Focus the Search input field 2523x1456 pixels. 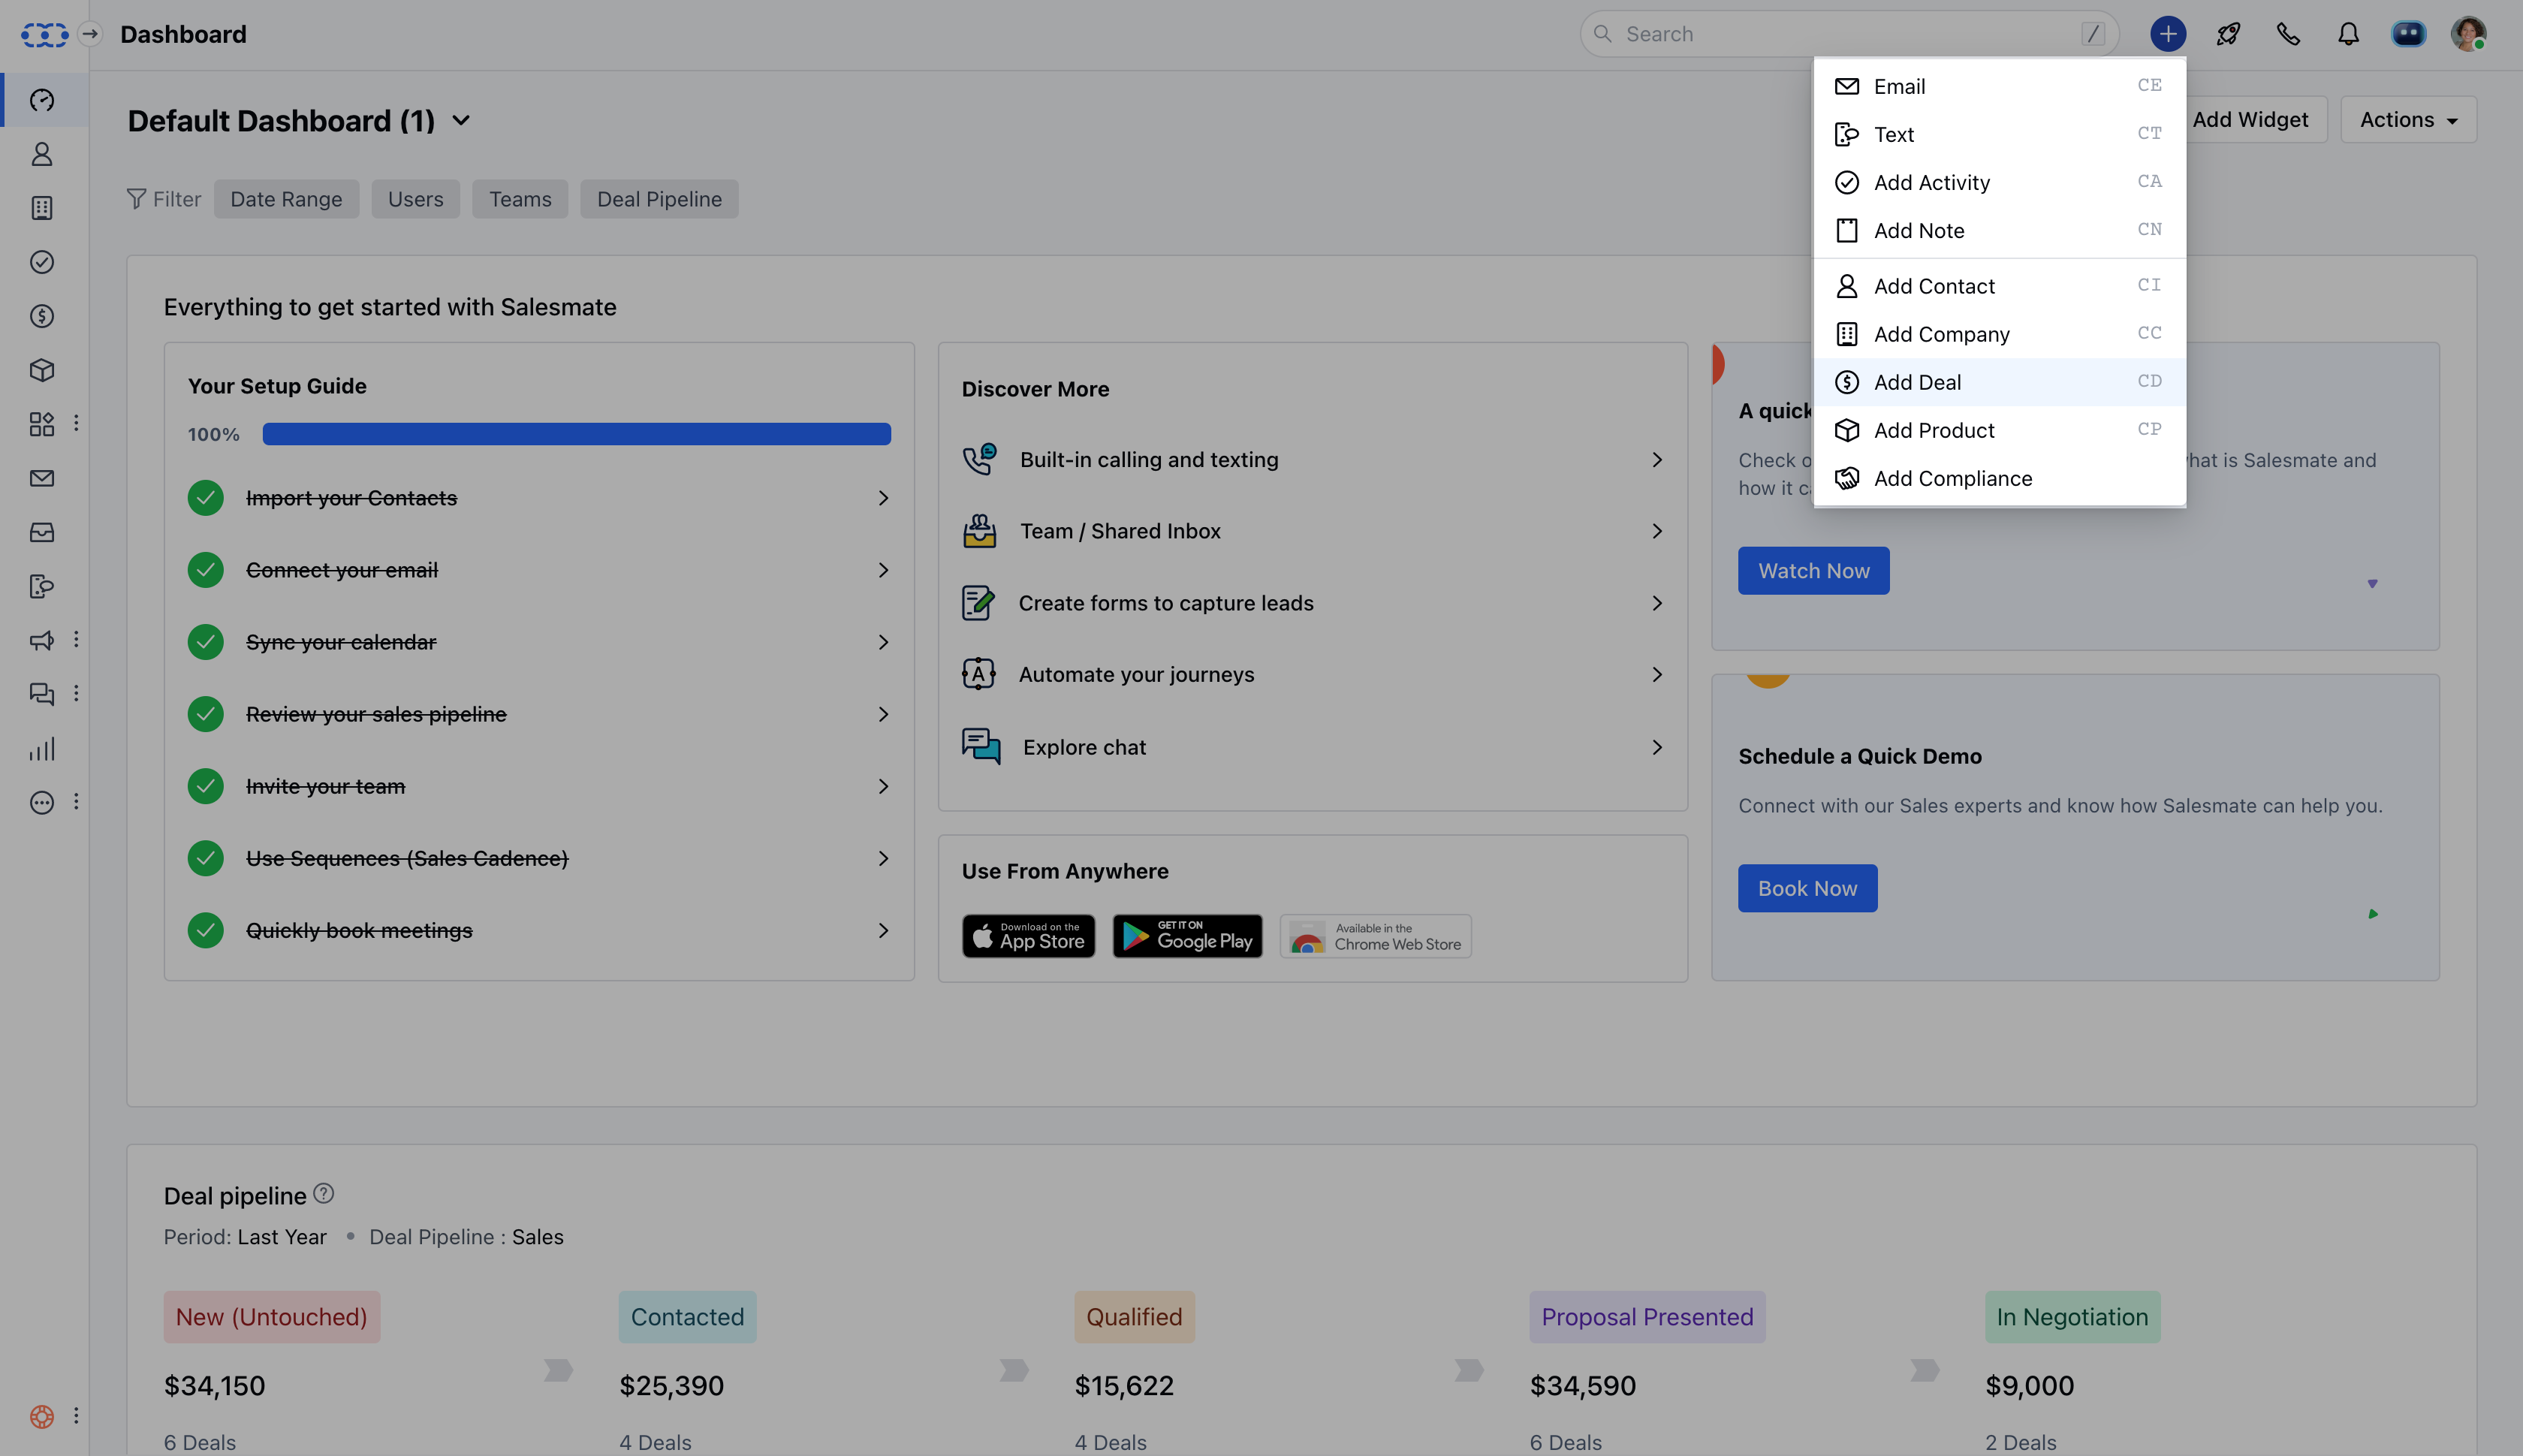(1849, 34)
